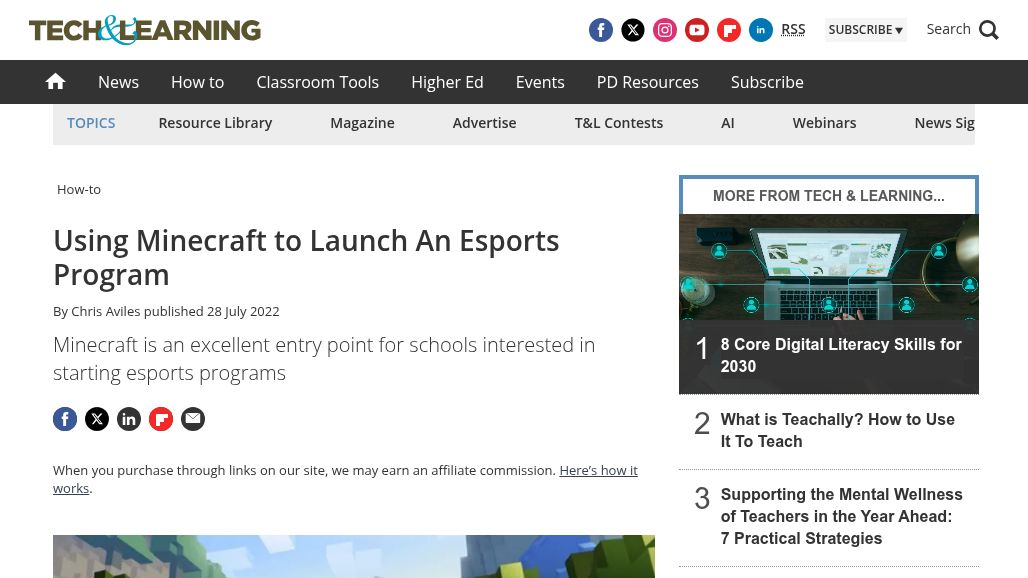Click Subscribe in the dark nav bar
The height and width of the screenshot is (578, 1028).
(767, 82)
